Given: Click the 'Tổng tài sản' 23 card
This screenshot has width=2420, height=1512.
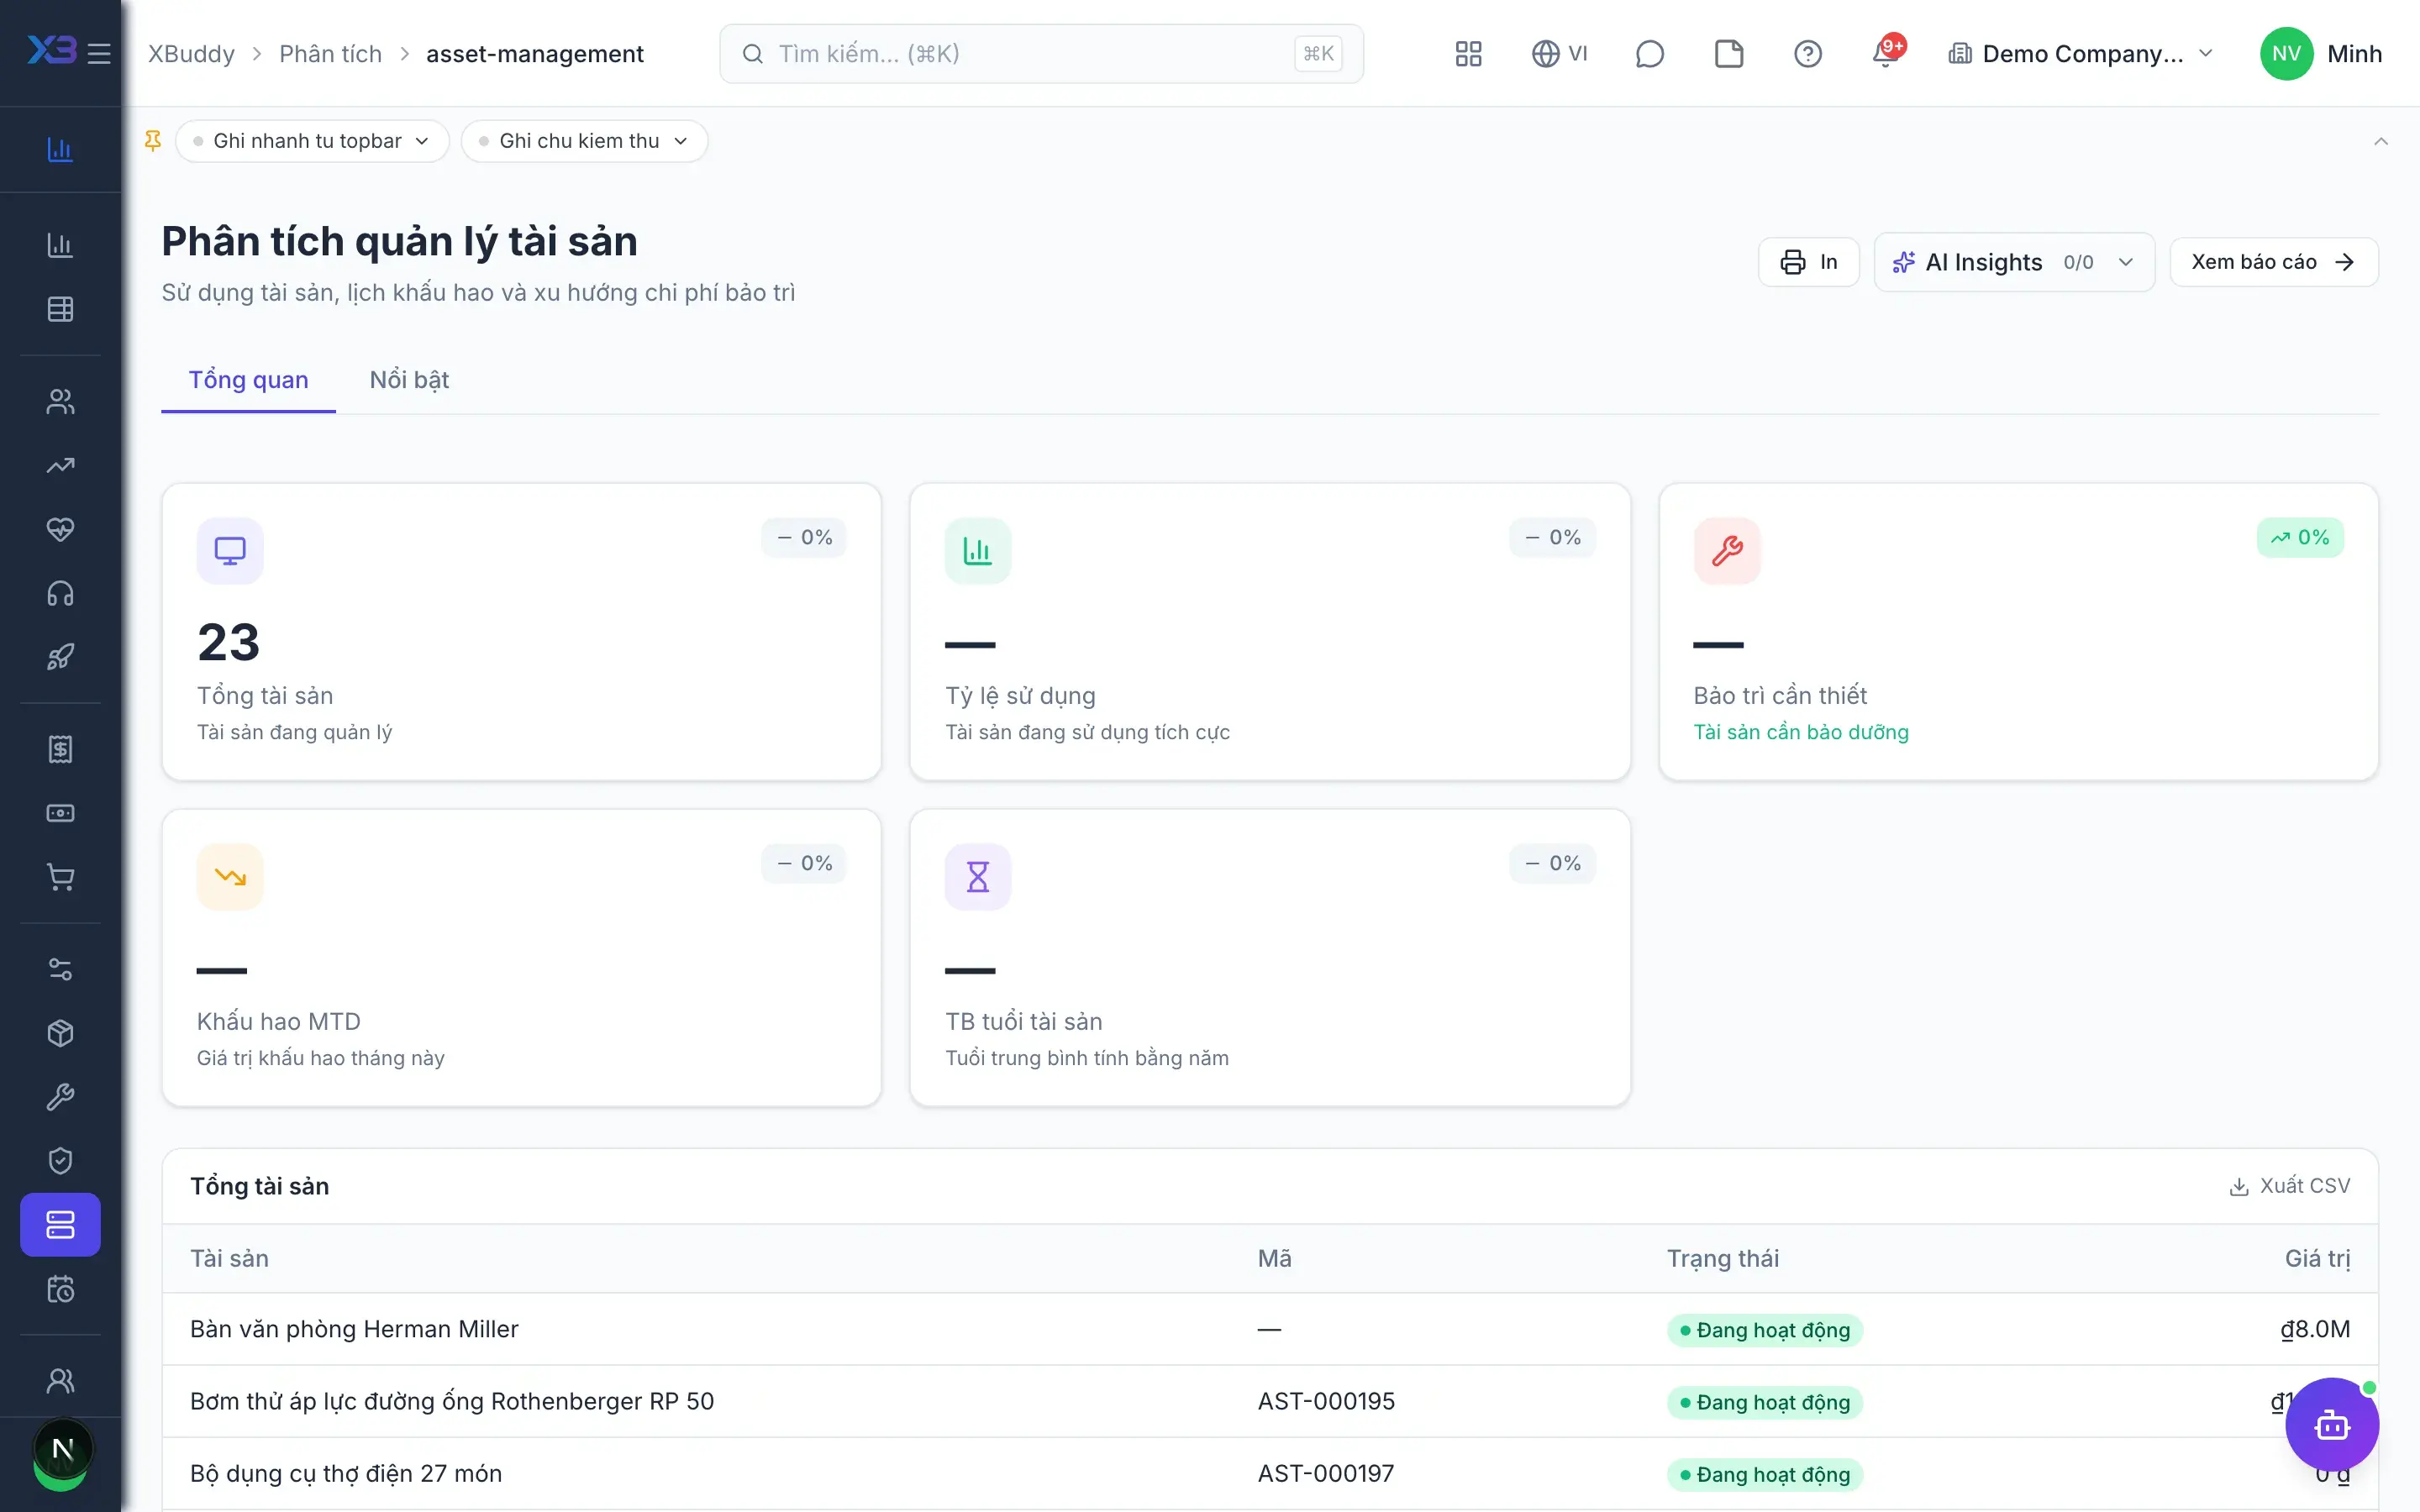Looking at the screenshot, I should pos(521,632).
